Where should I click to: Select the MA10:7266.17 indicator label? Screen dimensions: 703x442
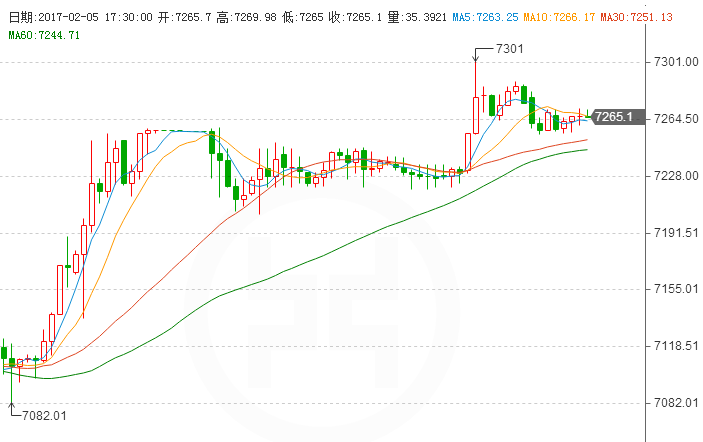(x=559, y=17)
